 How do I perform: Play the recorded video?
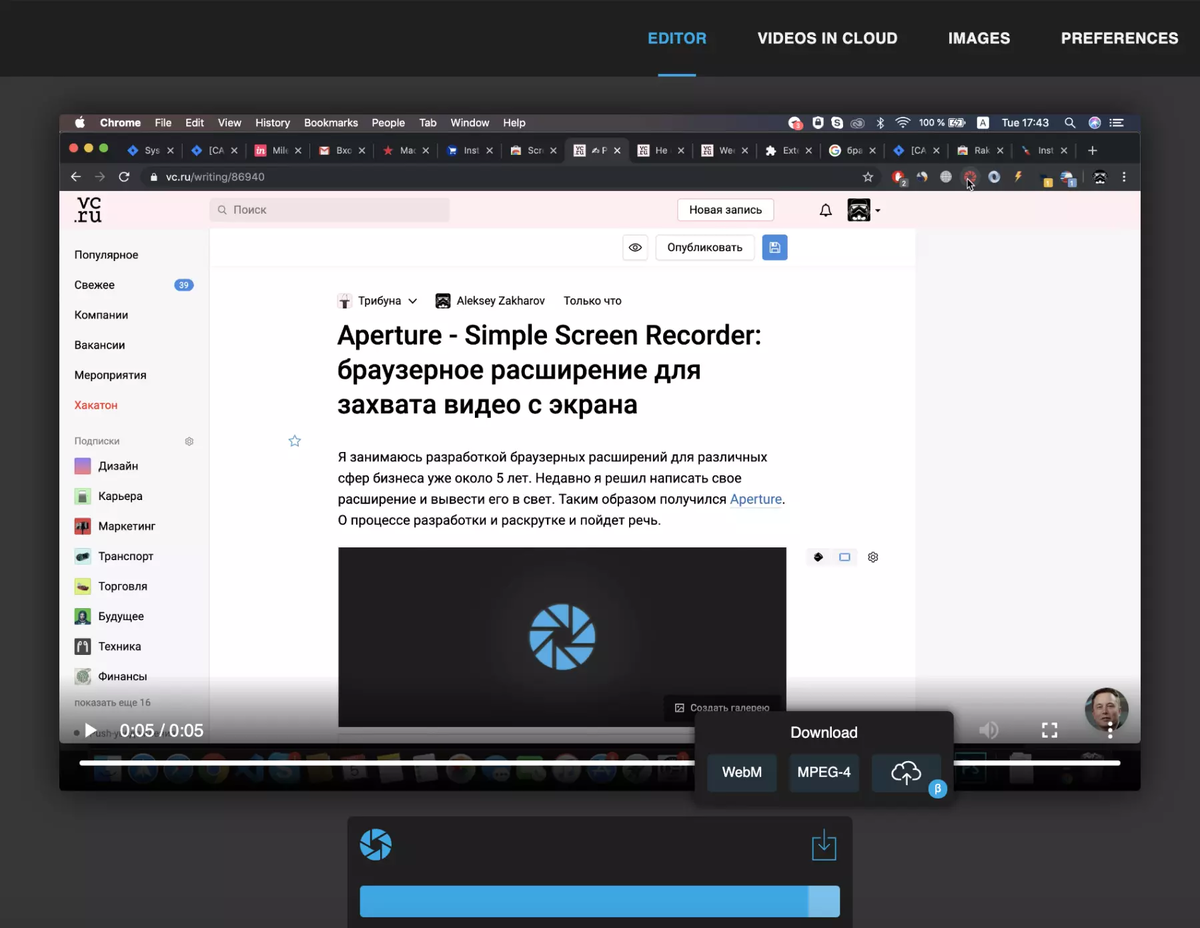[90, 731]
